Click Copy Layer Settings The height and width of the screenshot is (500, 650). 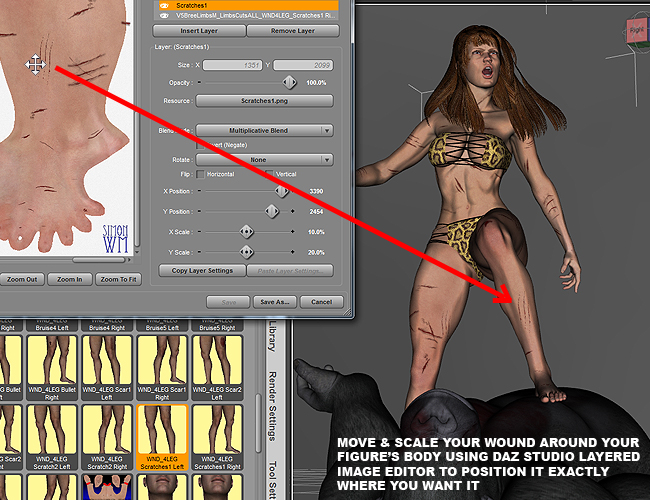pos(202,271)
